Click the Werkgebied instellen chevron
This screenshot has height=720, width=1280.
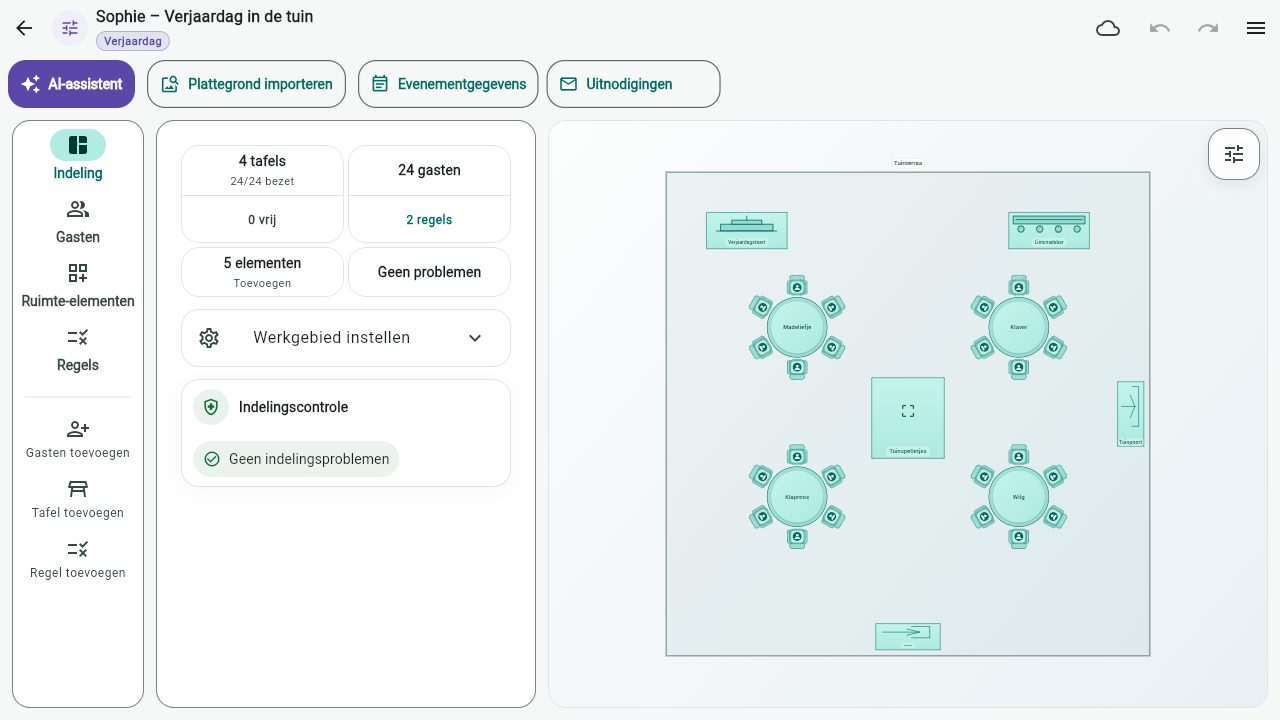pos(475,338)
